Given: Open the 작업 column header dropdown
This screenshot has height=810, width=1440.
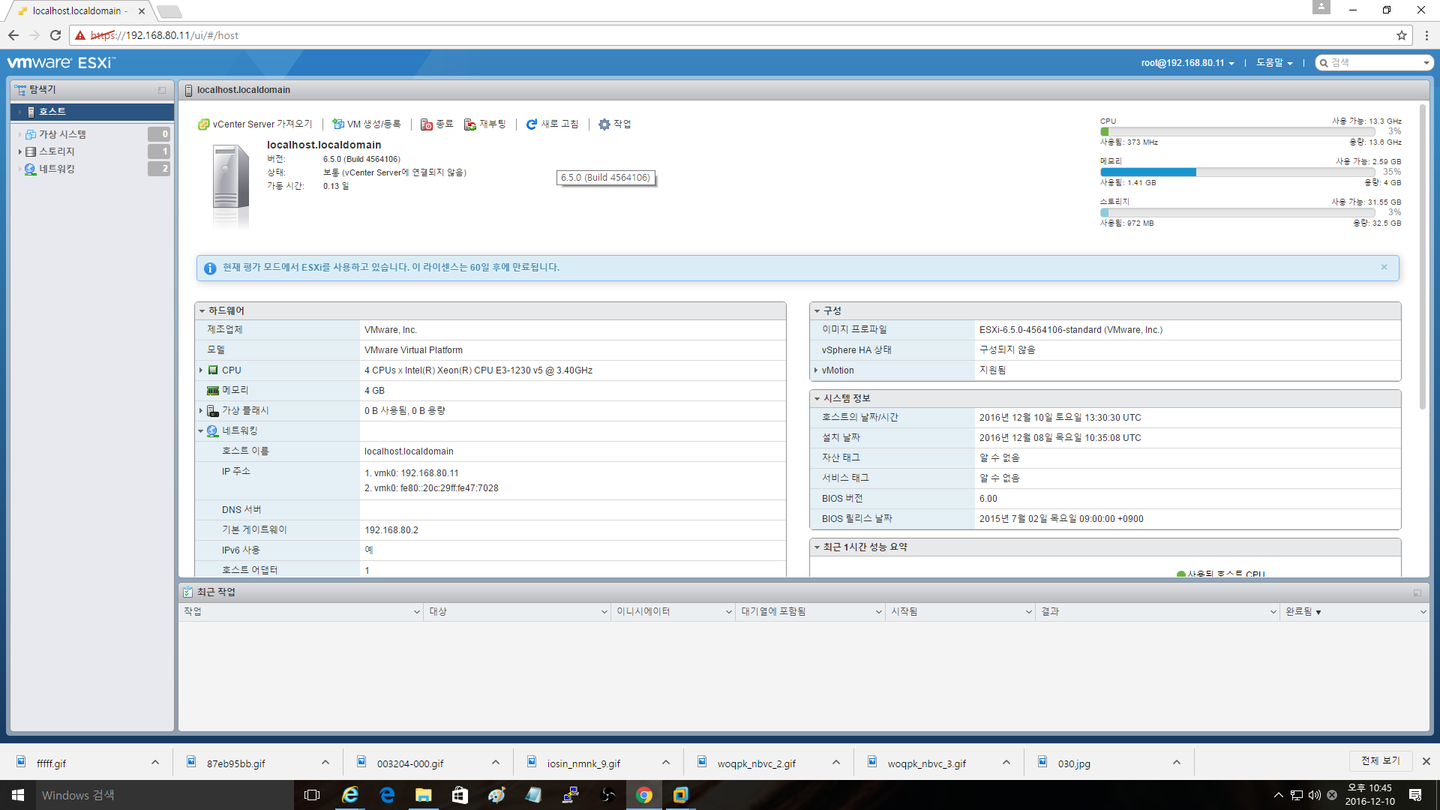Looking at the screenshot, I should click(x=416, y=611).
